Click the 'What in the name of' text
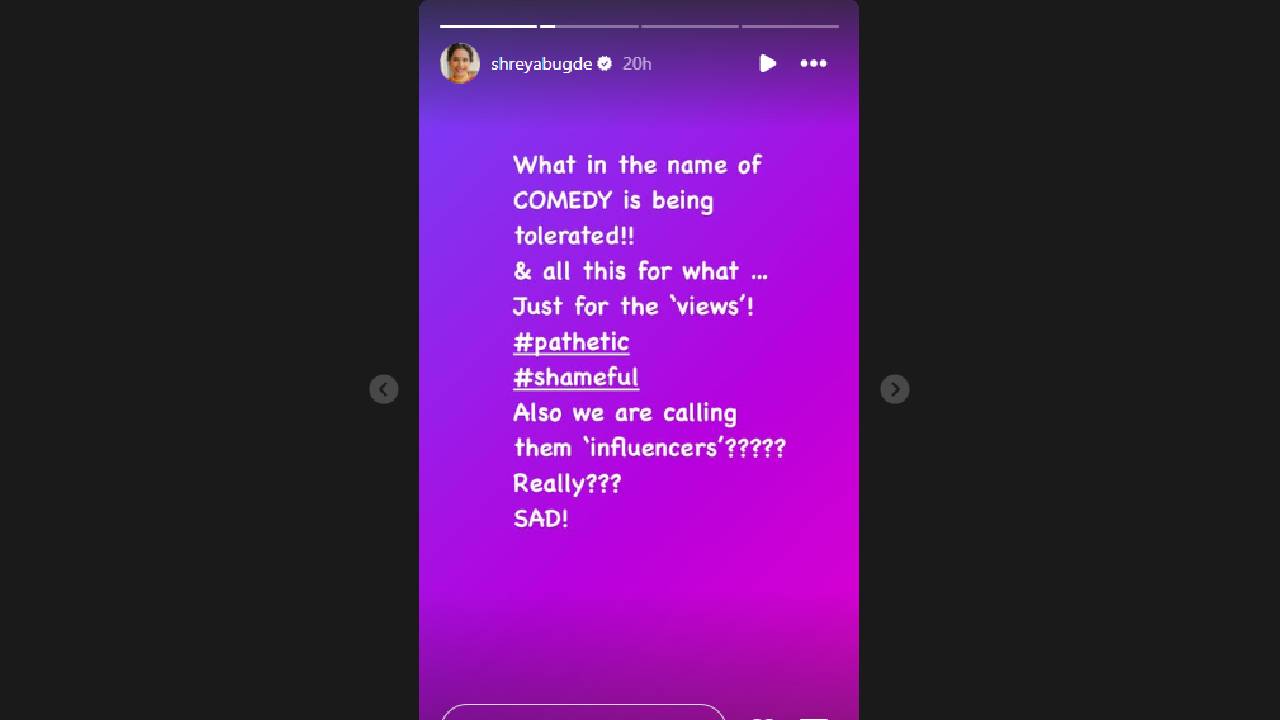This screenshot has height=720, width=1280. tap(637, 165)
